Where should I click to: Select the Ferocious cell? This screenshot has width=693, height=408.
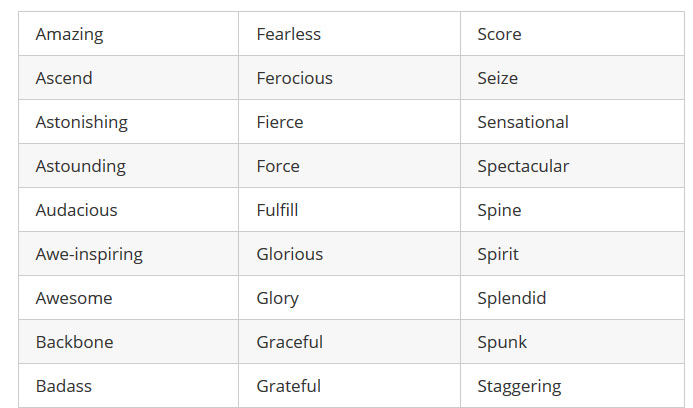click(294, 78)
